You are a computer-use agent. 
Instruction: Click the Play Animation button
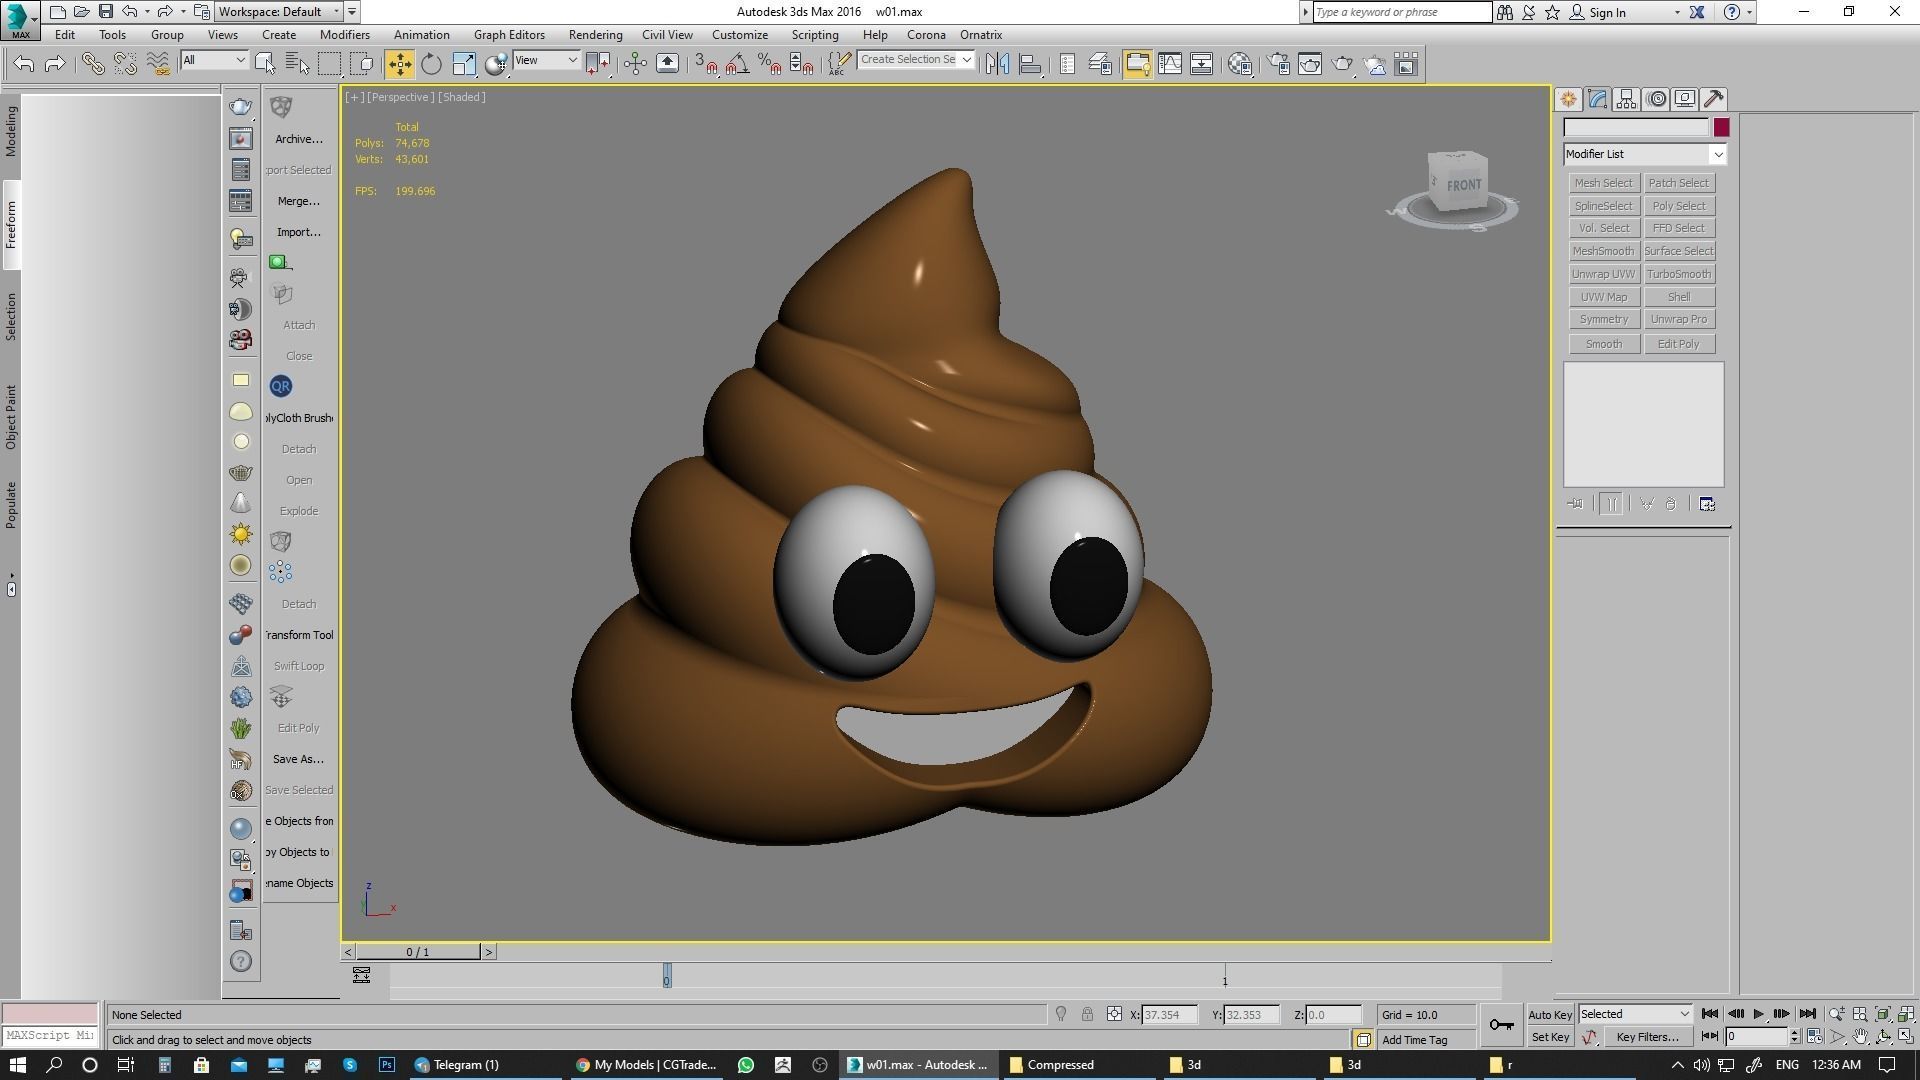[x=1759, y=1014]
